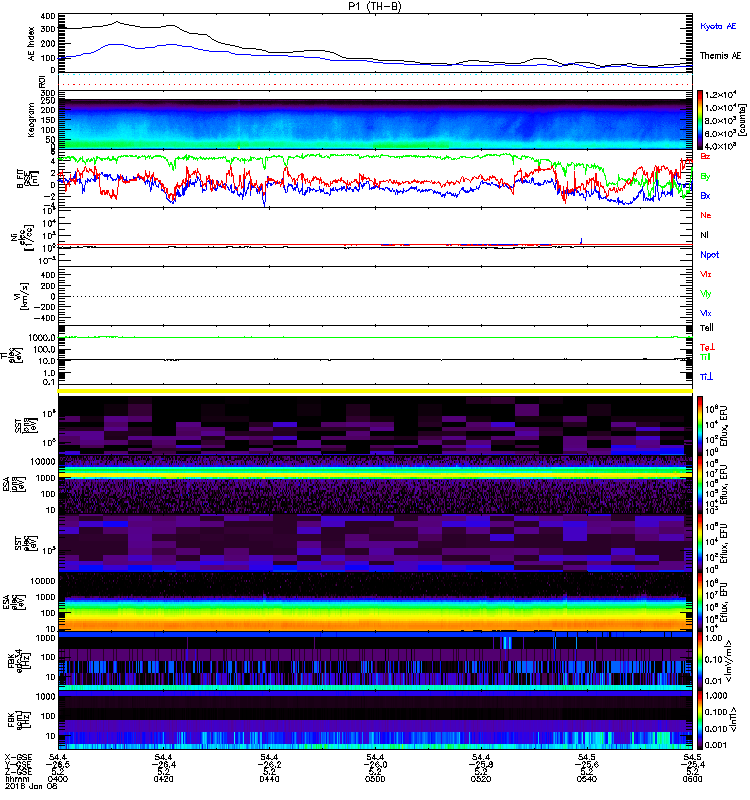Click the 0400 time tick label
Viewport: 750px width, 800px height.
57,779
